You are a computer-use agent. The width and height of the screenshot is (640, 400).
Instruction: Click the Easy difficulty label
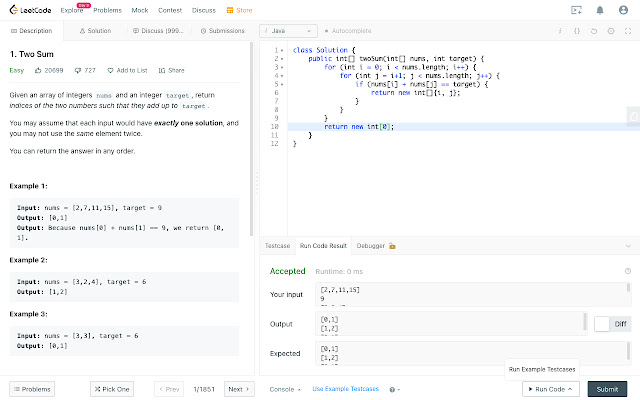pyautogui.click(x=17, y=71)
